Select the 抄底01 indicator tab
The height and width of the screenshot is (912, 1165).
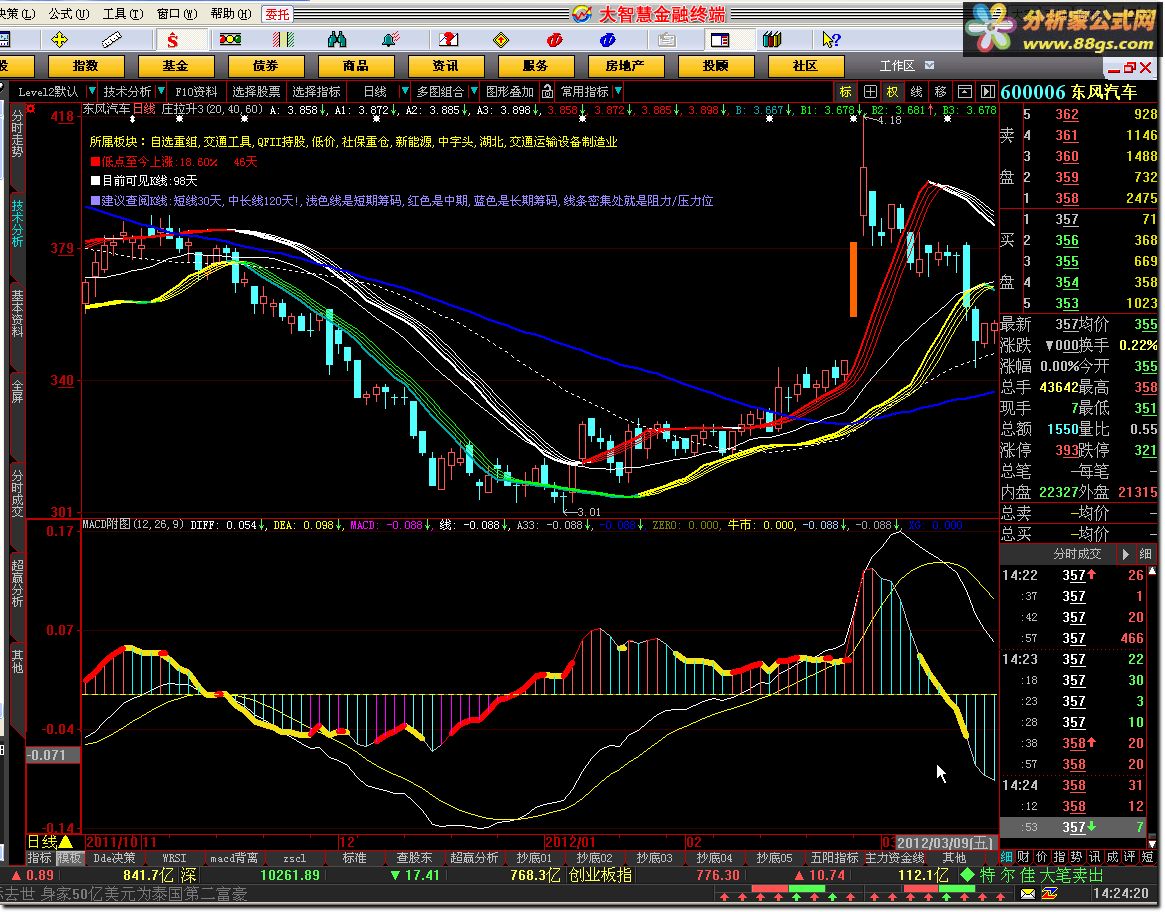tap(534, 858)
